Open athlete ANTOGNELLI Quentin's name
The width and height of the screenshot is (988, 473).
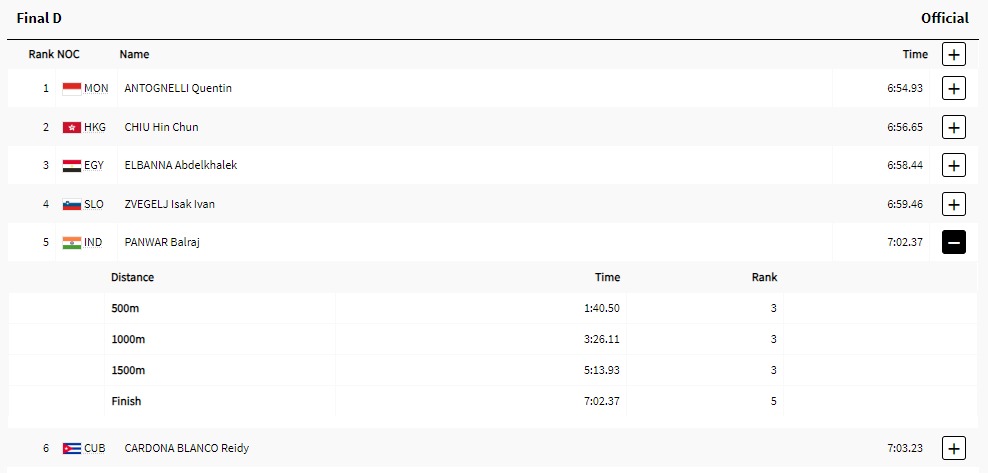(178, 88)
